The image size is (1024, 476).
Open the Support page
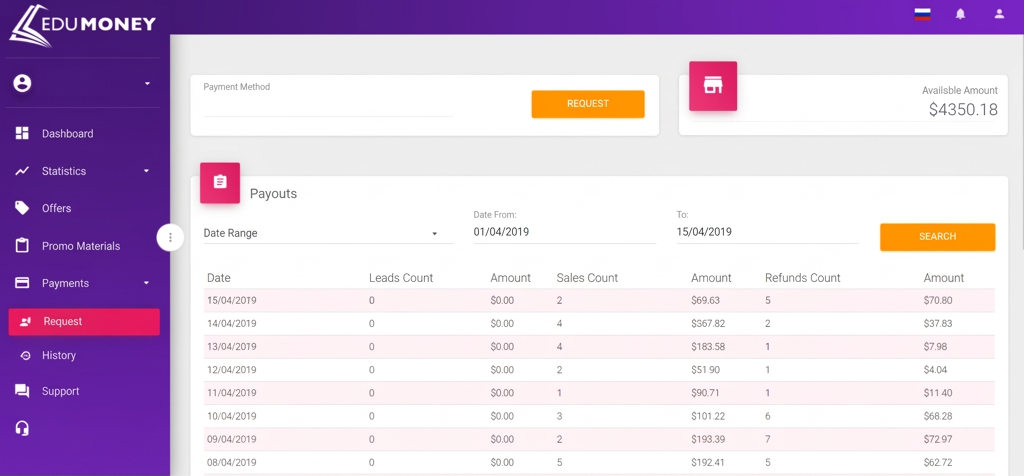coord(61,391)
